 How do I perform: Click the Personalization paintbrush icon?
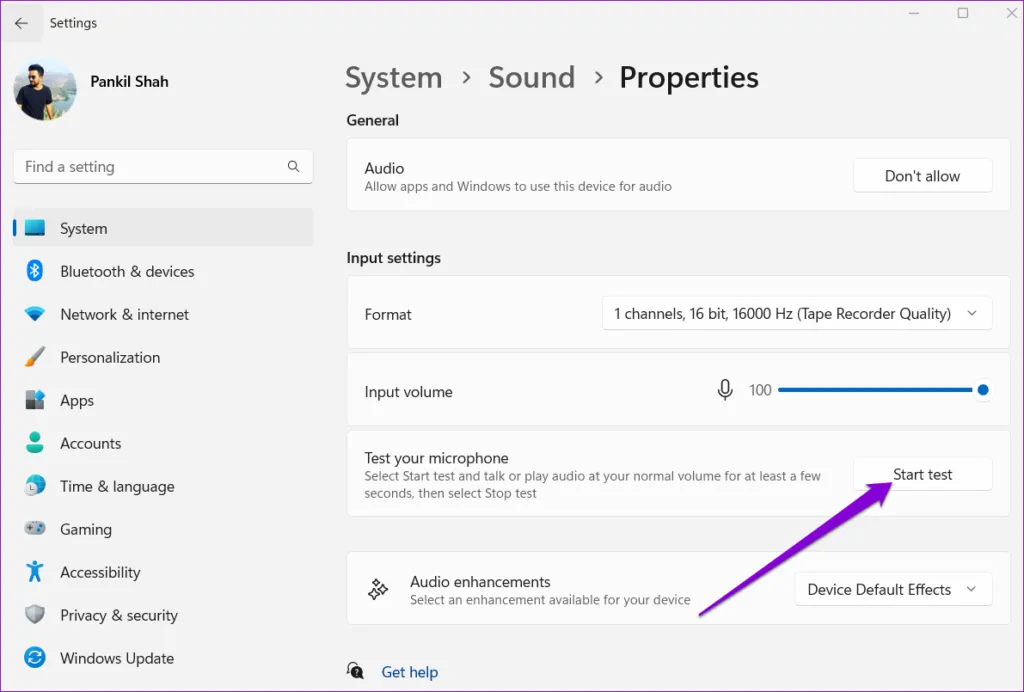coord(35,357)
